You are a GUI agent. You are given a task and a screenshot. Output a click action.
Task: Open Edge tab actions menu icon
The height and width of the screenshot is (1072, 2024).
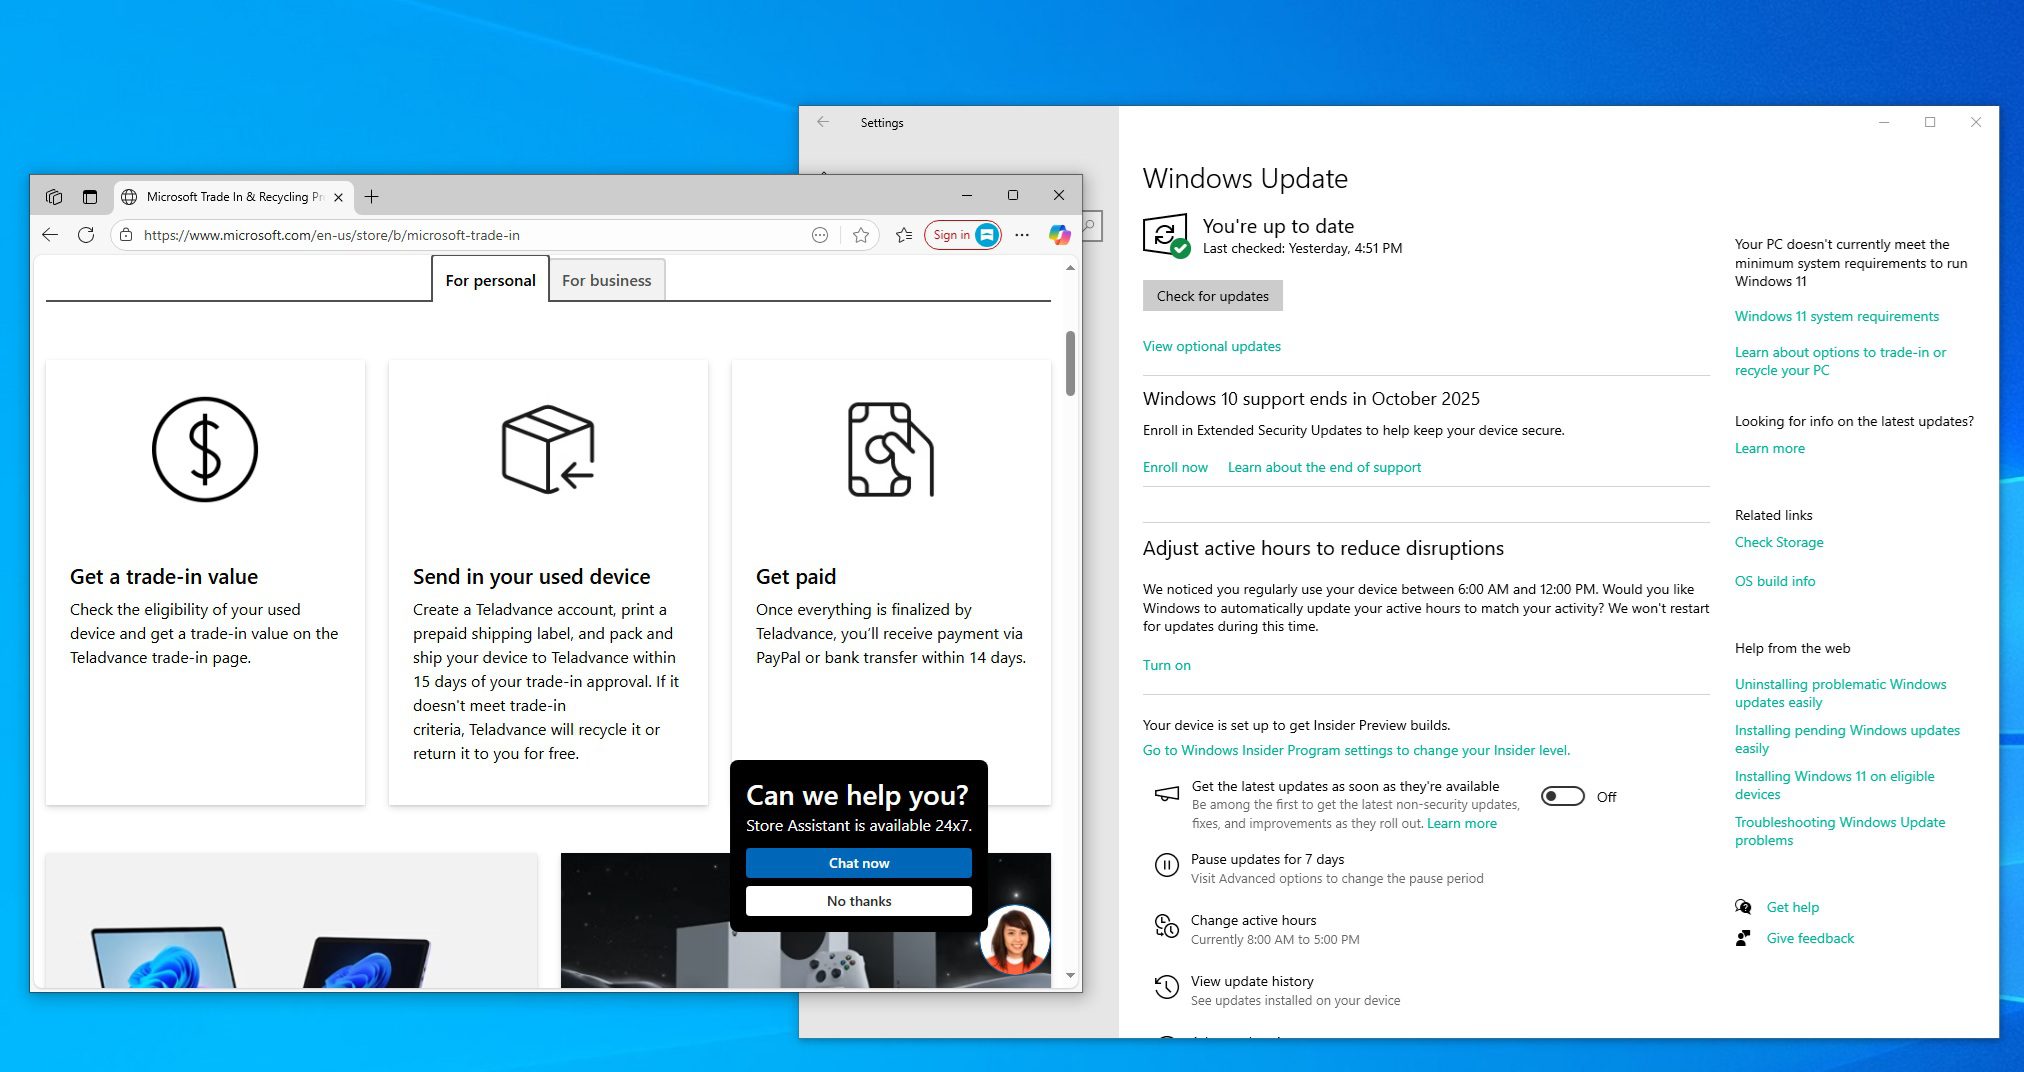point(90,197)
